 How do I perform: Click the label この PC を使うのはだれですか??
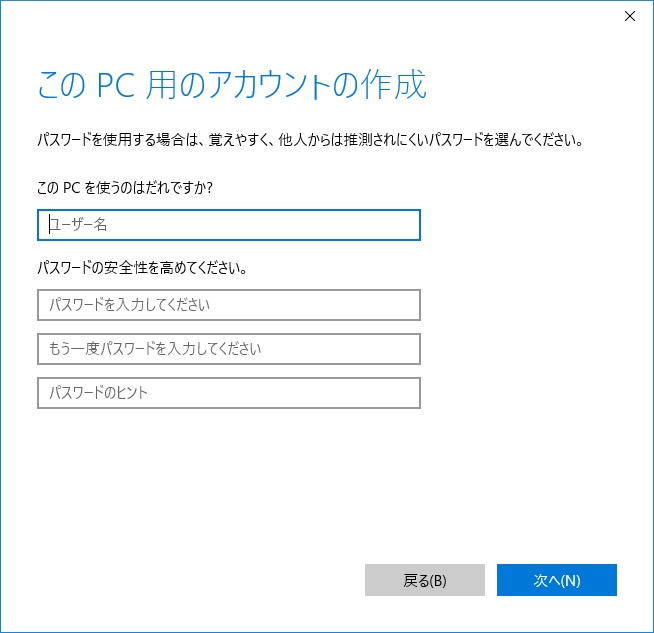(125, 187)
